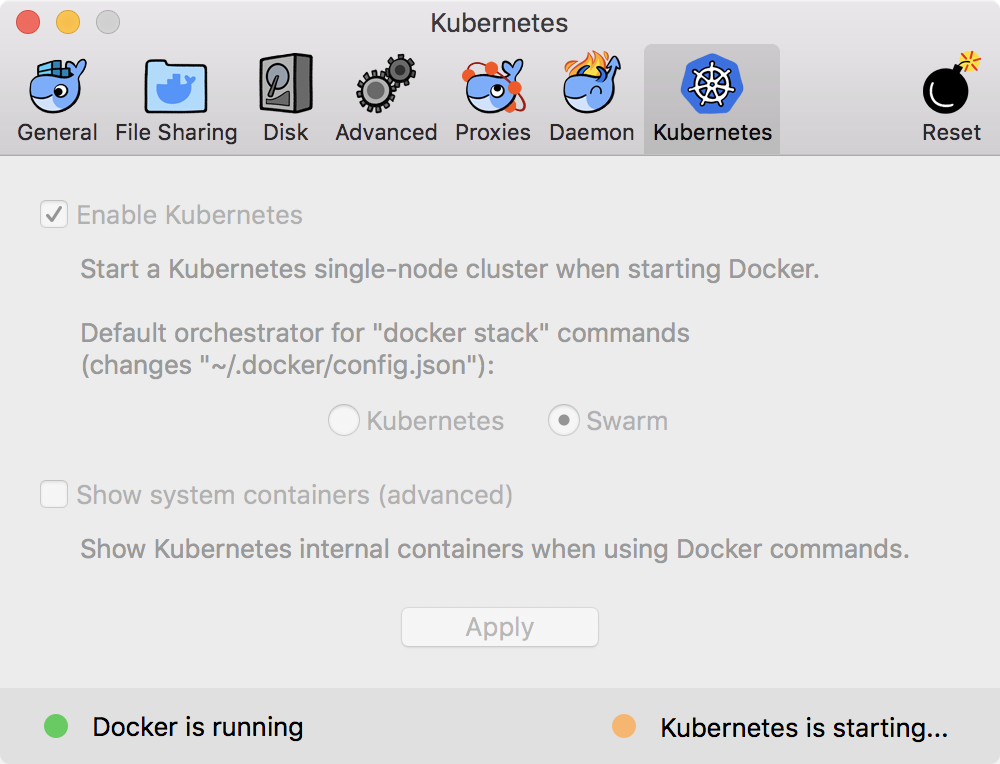Open the Proxies configuration pane

point(492,95)
